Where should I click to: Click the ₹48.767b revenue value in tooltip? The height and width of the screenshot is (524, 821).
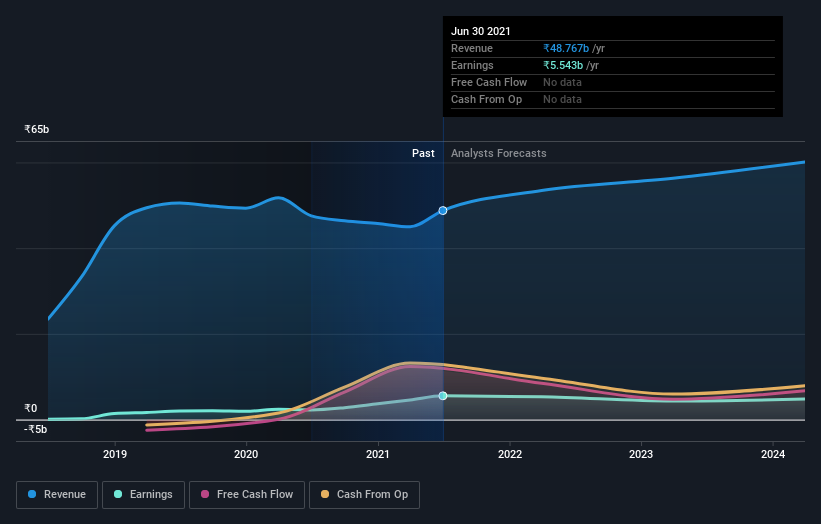pyautogui.click(x=566, y=48)
